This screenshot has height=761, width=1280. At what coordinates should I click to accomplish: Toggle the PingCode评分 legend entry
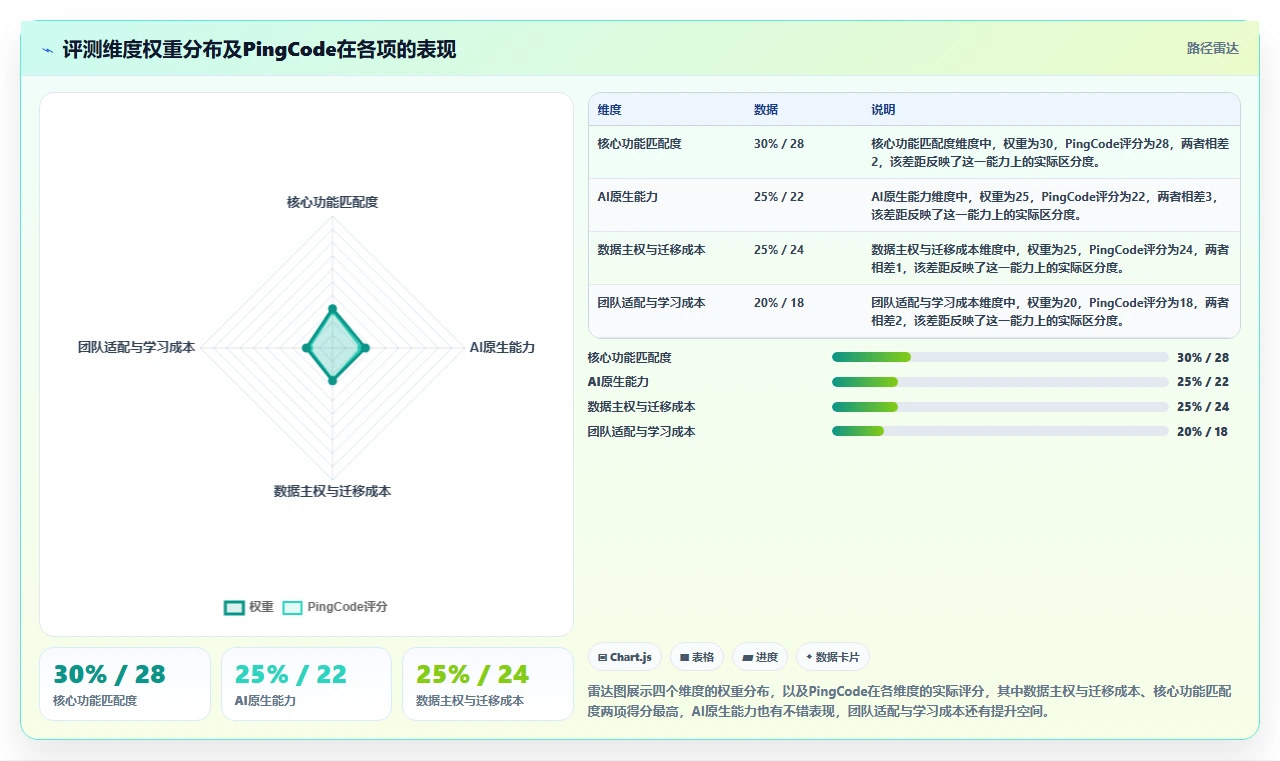[x=335, y=607]
